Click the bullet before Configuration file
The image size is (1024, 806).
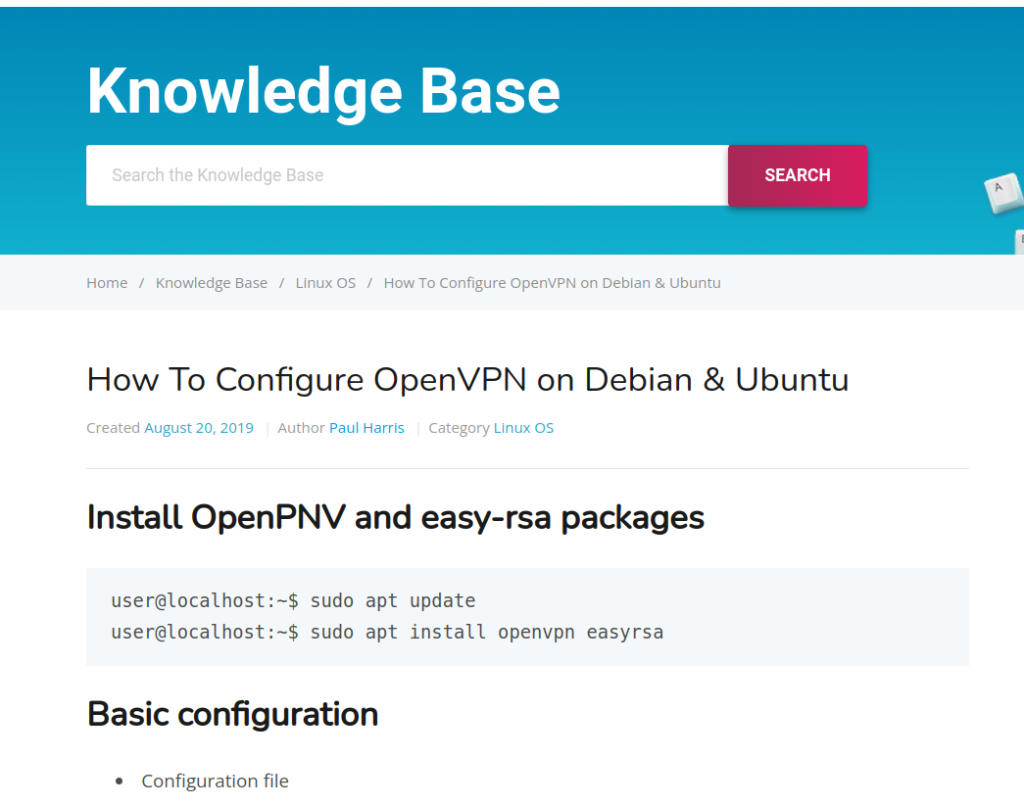click(x=119, y=781)
